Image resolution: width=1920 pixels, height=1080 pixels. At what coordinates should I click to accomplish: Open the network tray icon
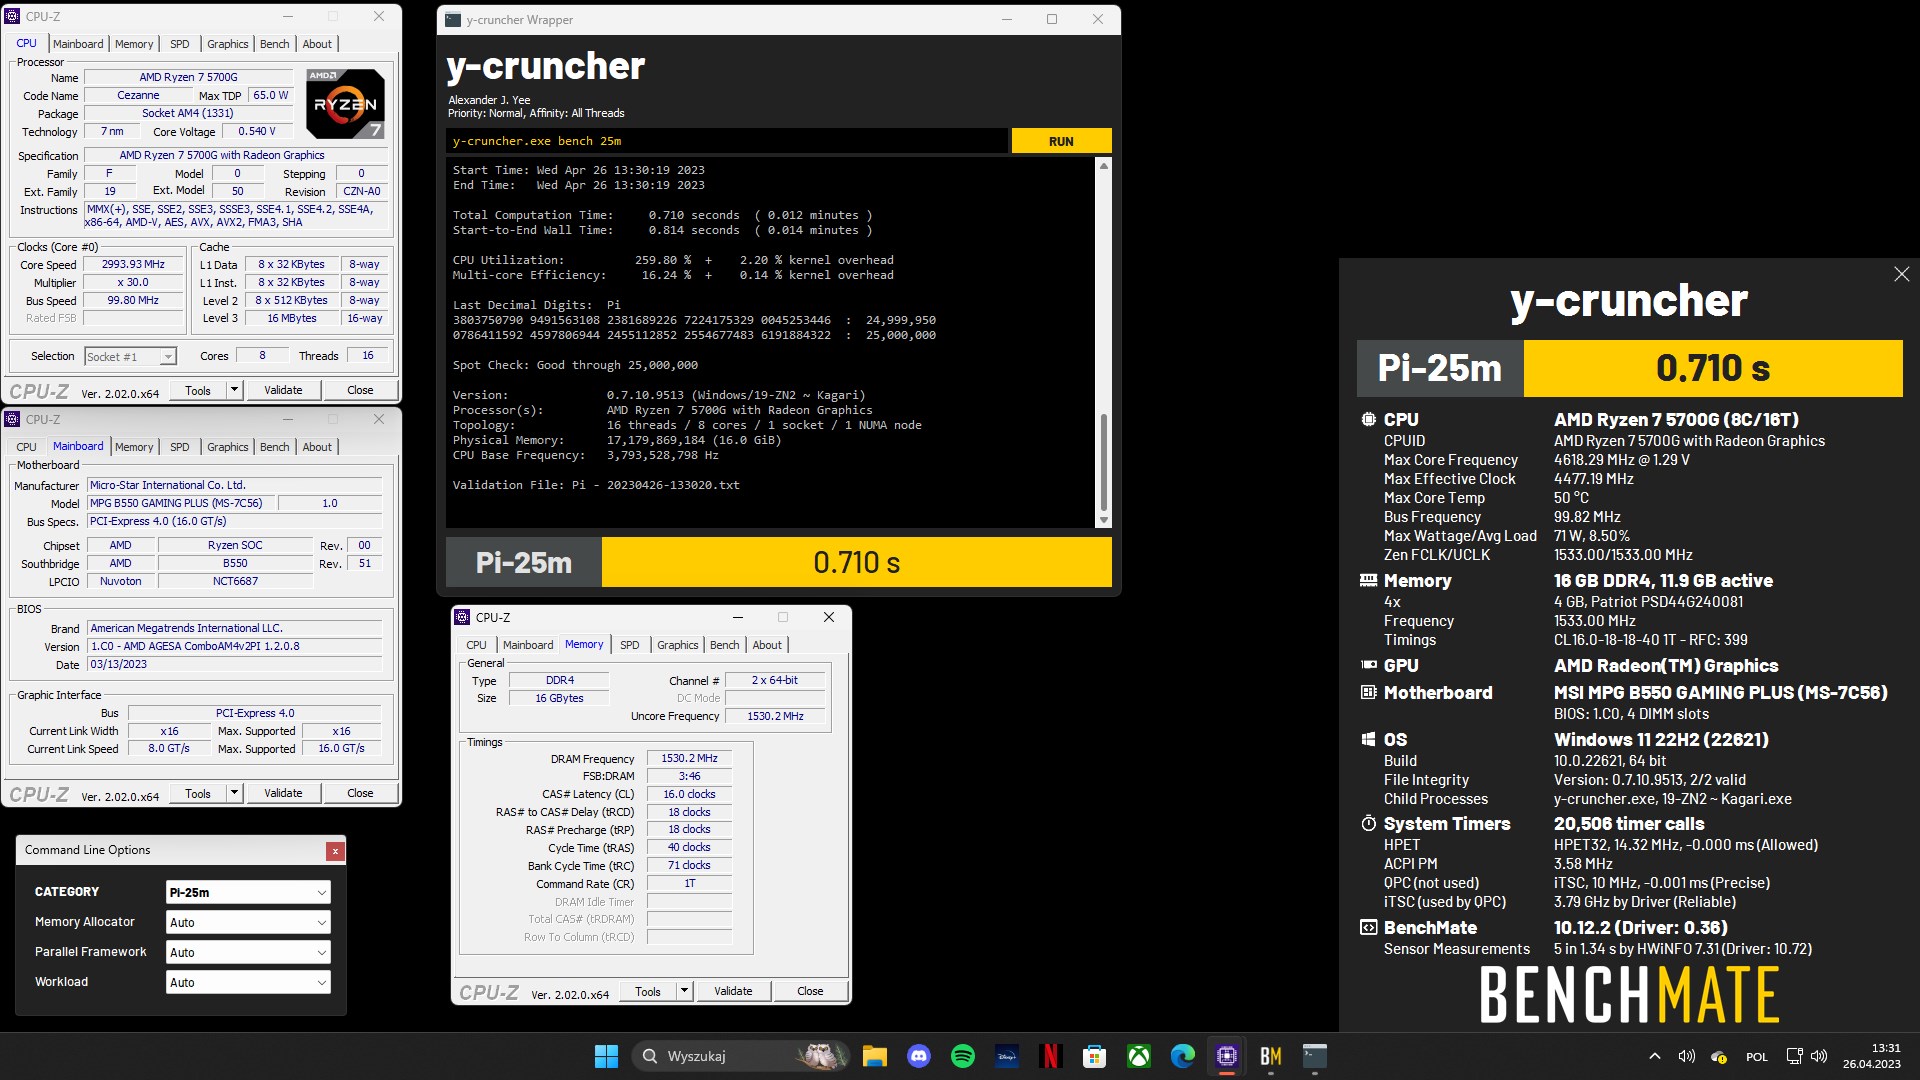[x=1795, y=1056]
